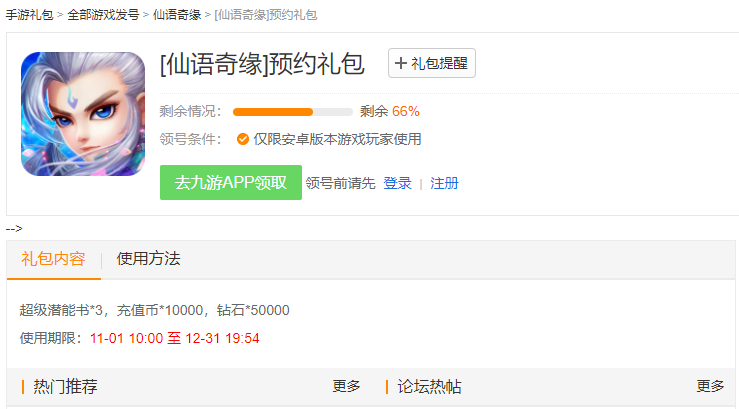This screenshot has height=409, width=739.
Task: Open the 注册 link
Action: [x=444, y=183]
